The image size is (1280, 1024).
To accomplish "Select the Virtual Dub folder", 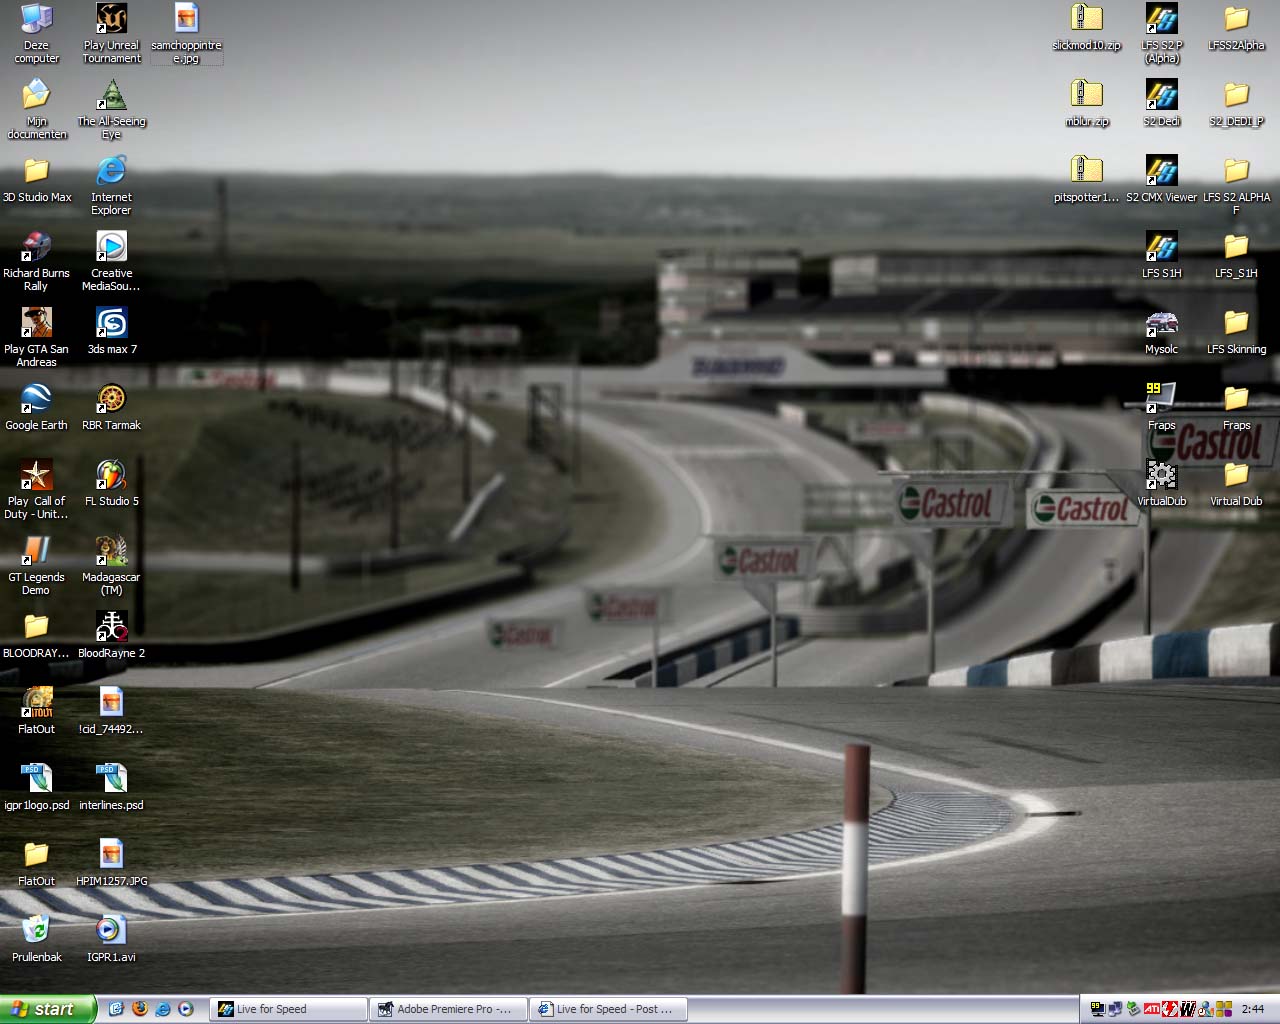I will [x=1236, y=483].
